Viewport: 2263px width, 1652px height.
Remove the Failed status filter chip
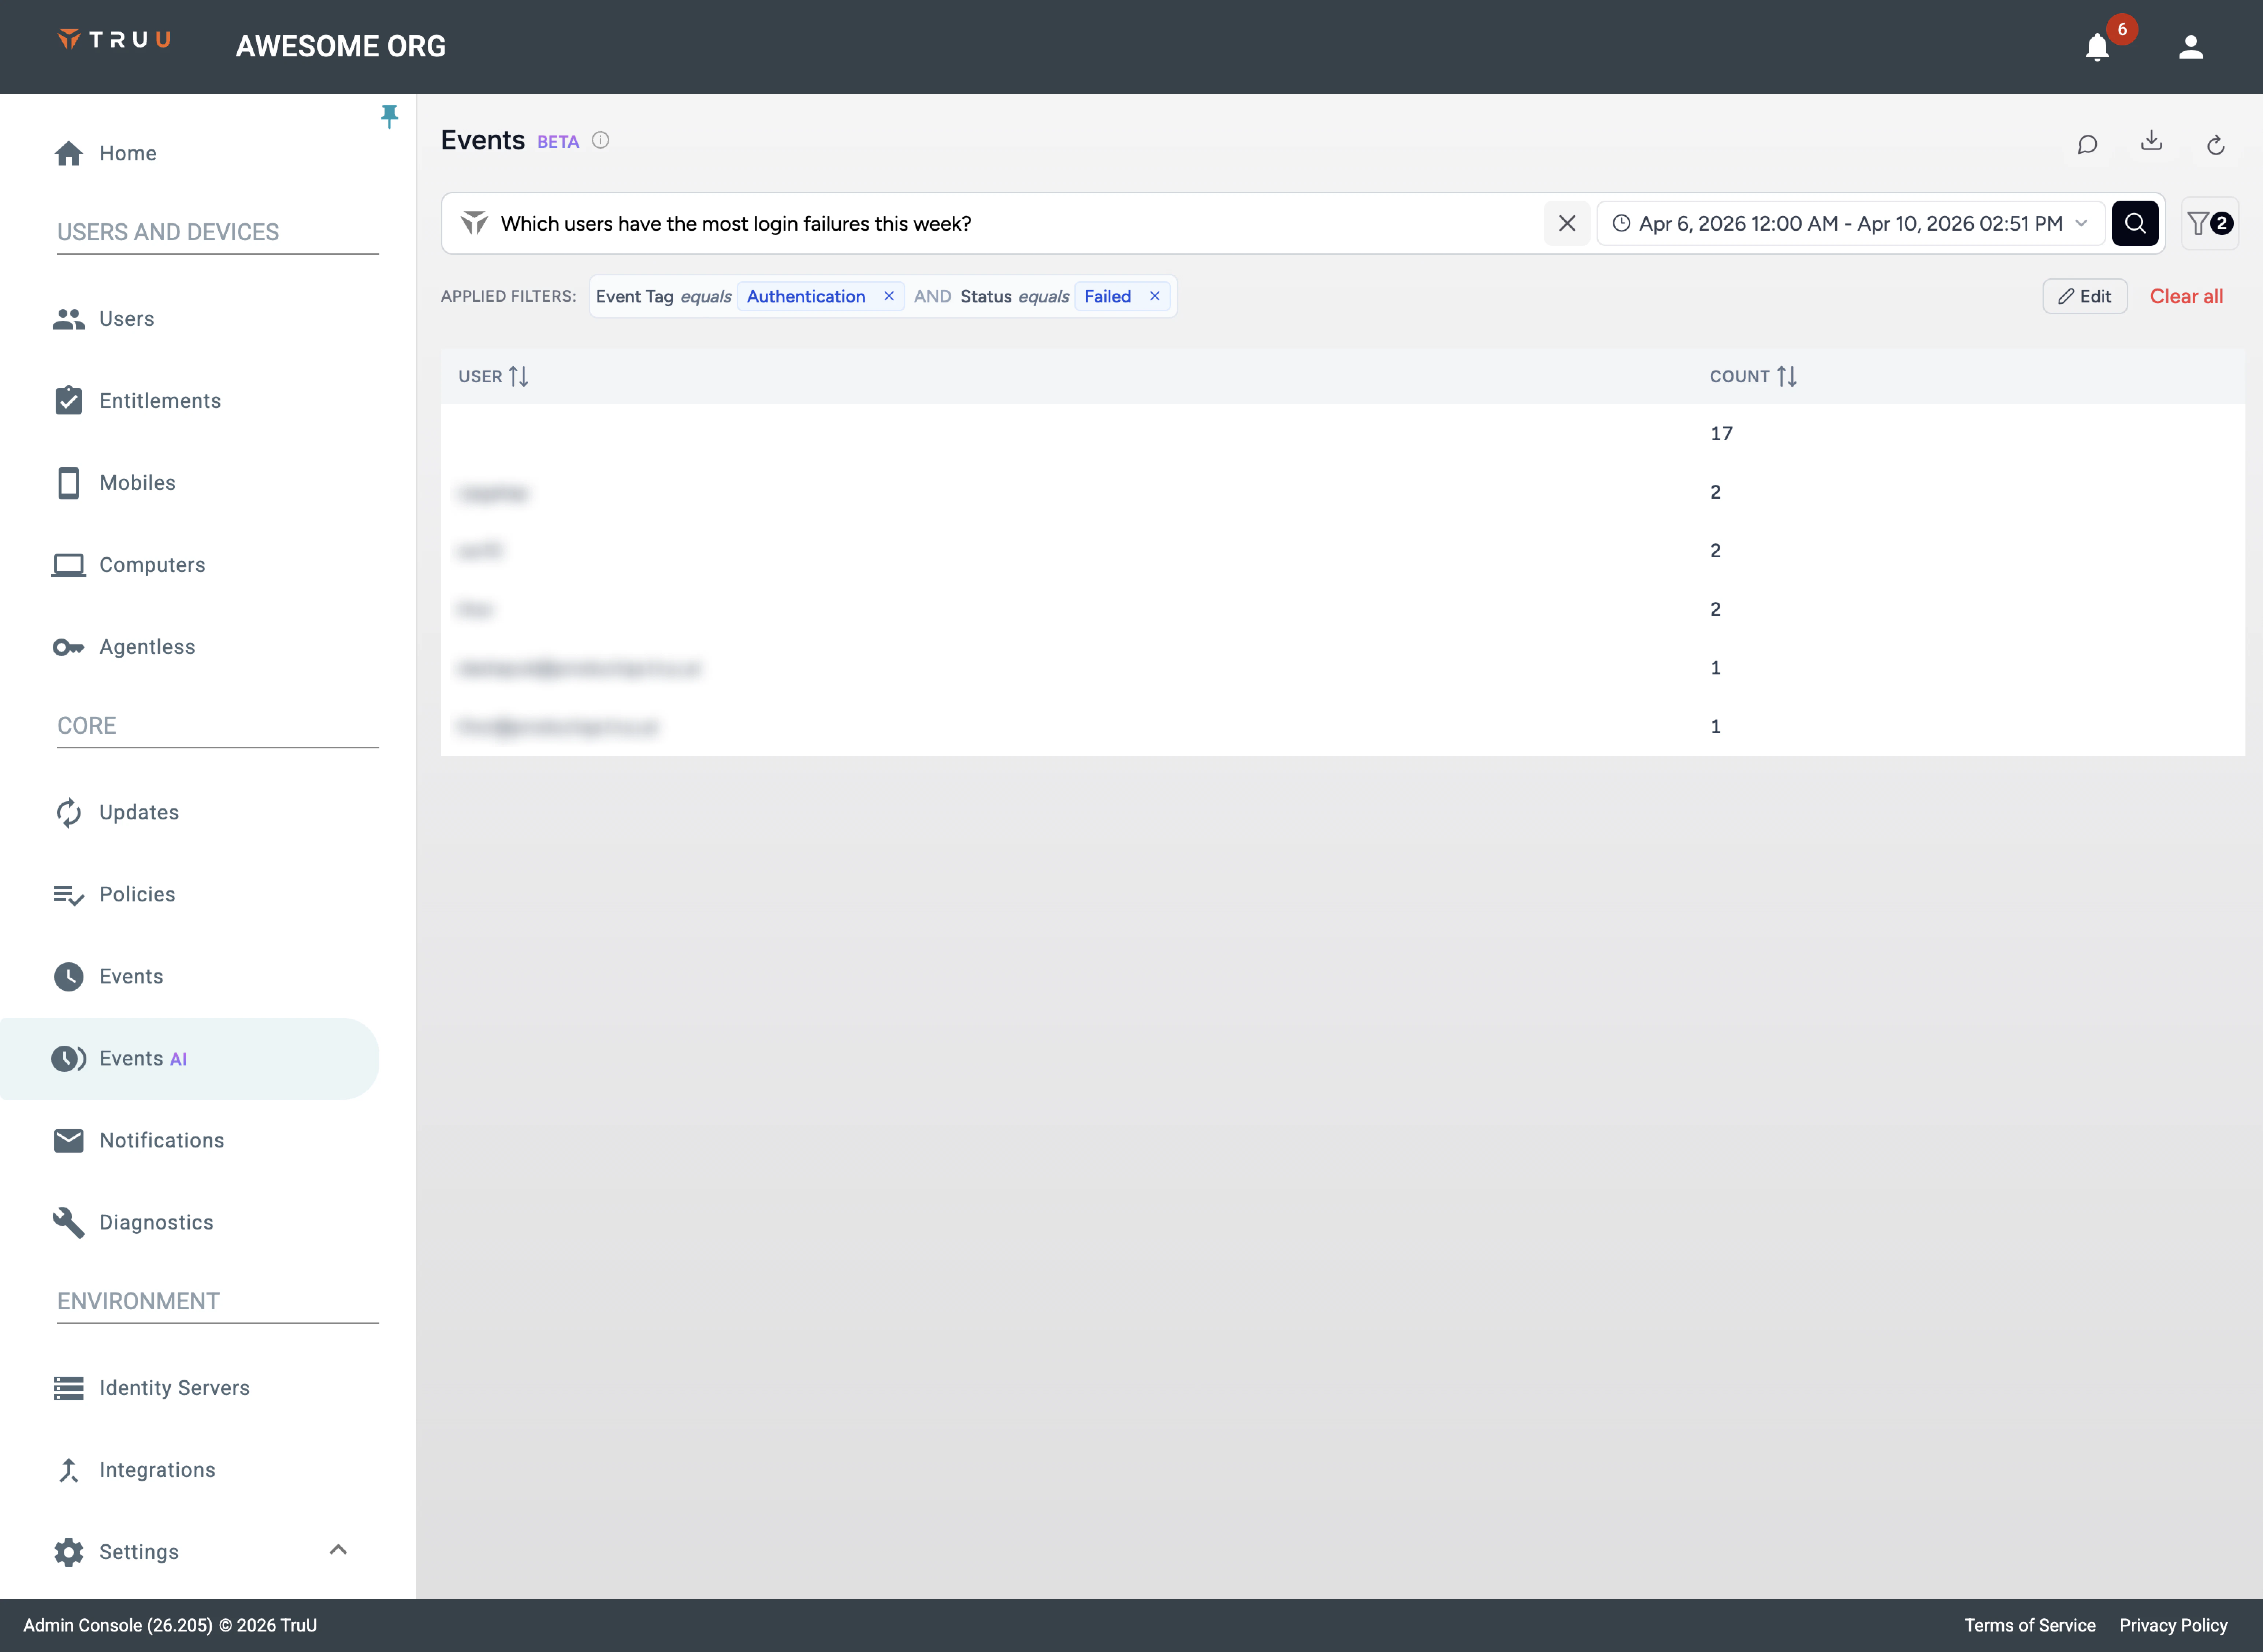pos(1154,296)
